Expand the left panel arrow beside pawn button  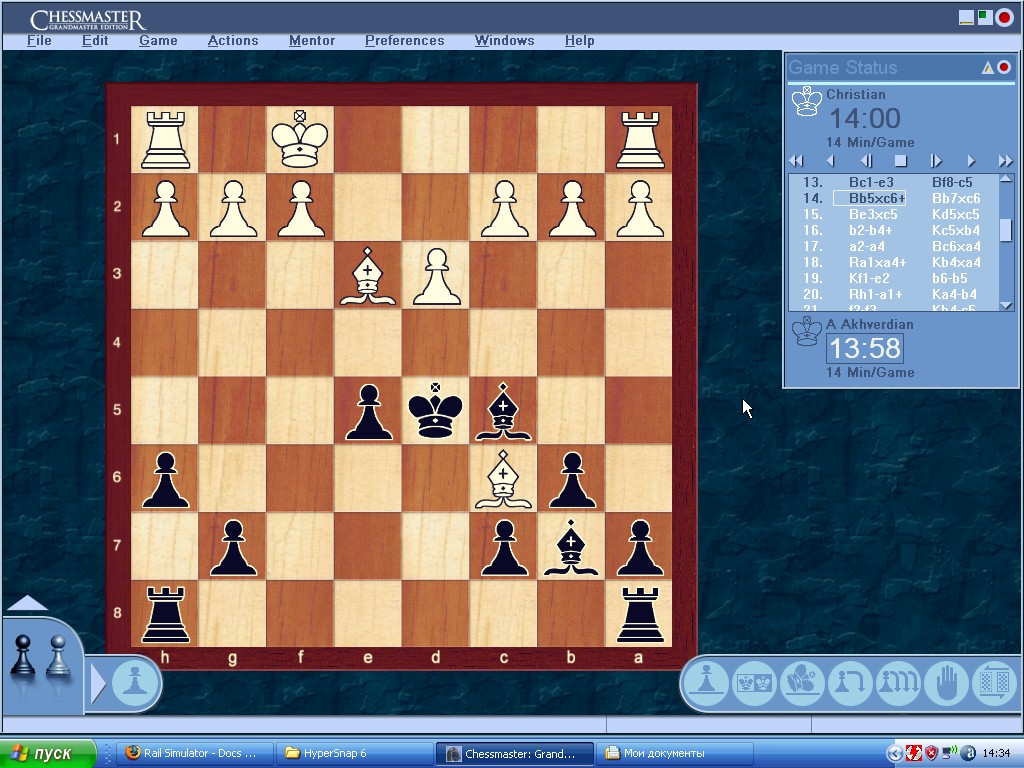(98, 683)
